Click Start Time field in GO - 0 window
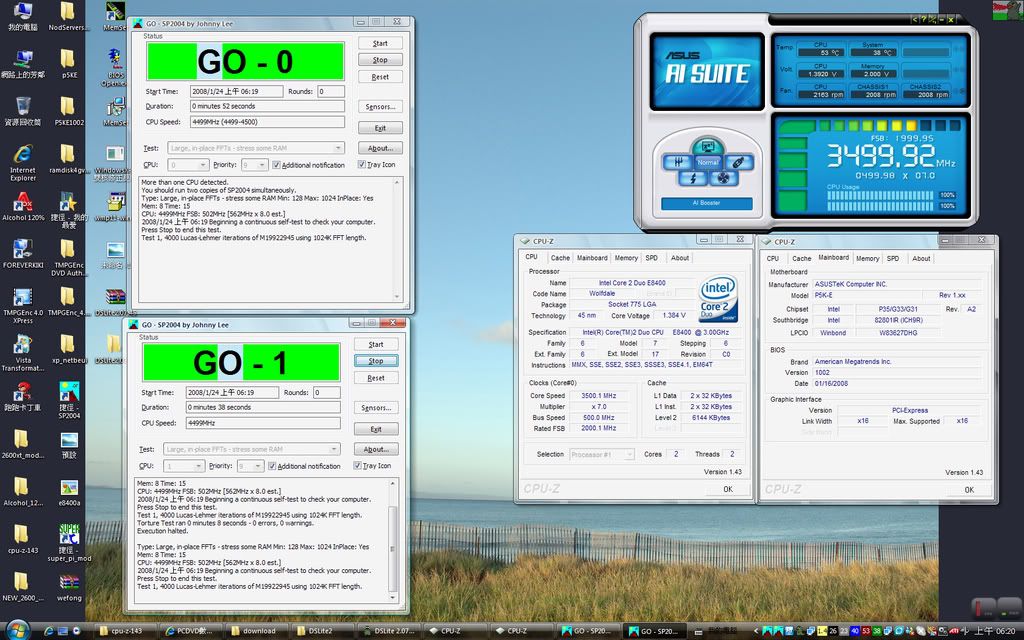 coord(236,91)
